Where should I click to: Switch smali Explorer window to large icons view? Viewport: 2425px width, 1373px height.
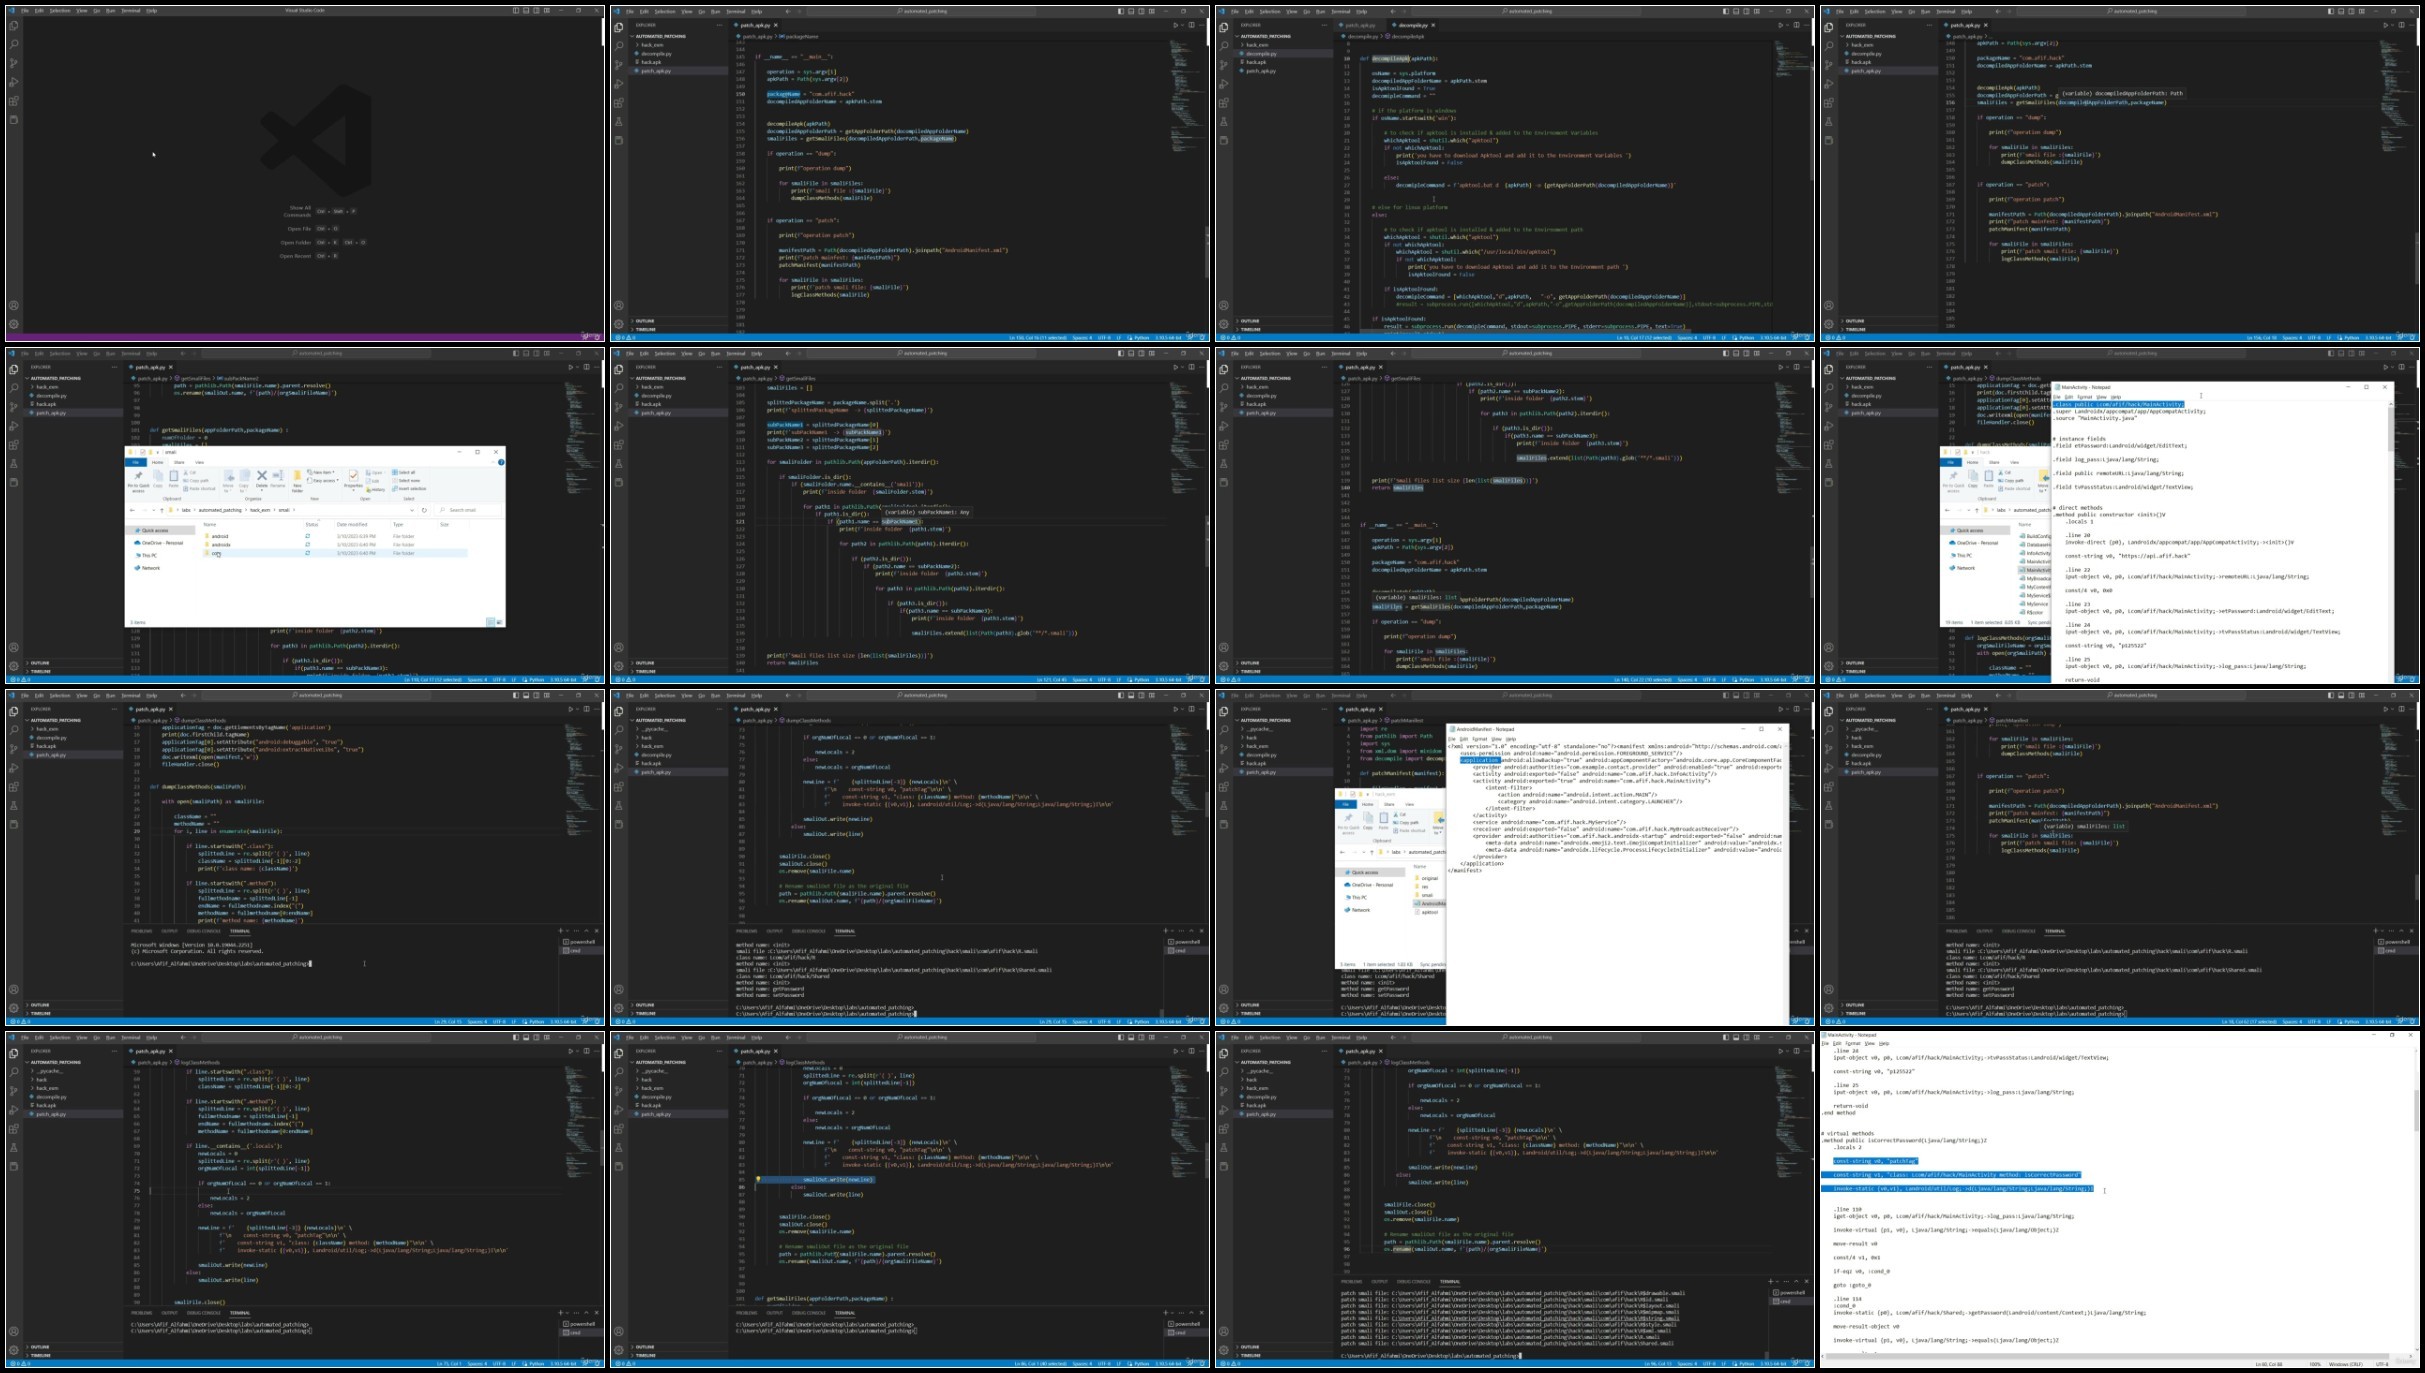[499, 622]
